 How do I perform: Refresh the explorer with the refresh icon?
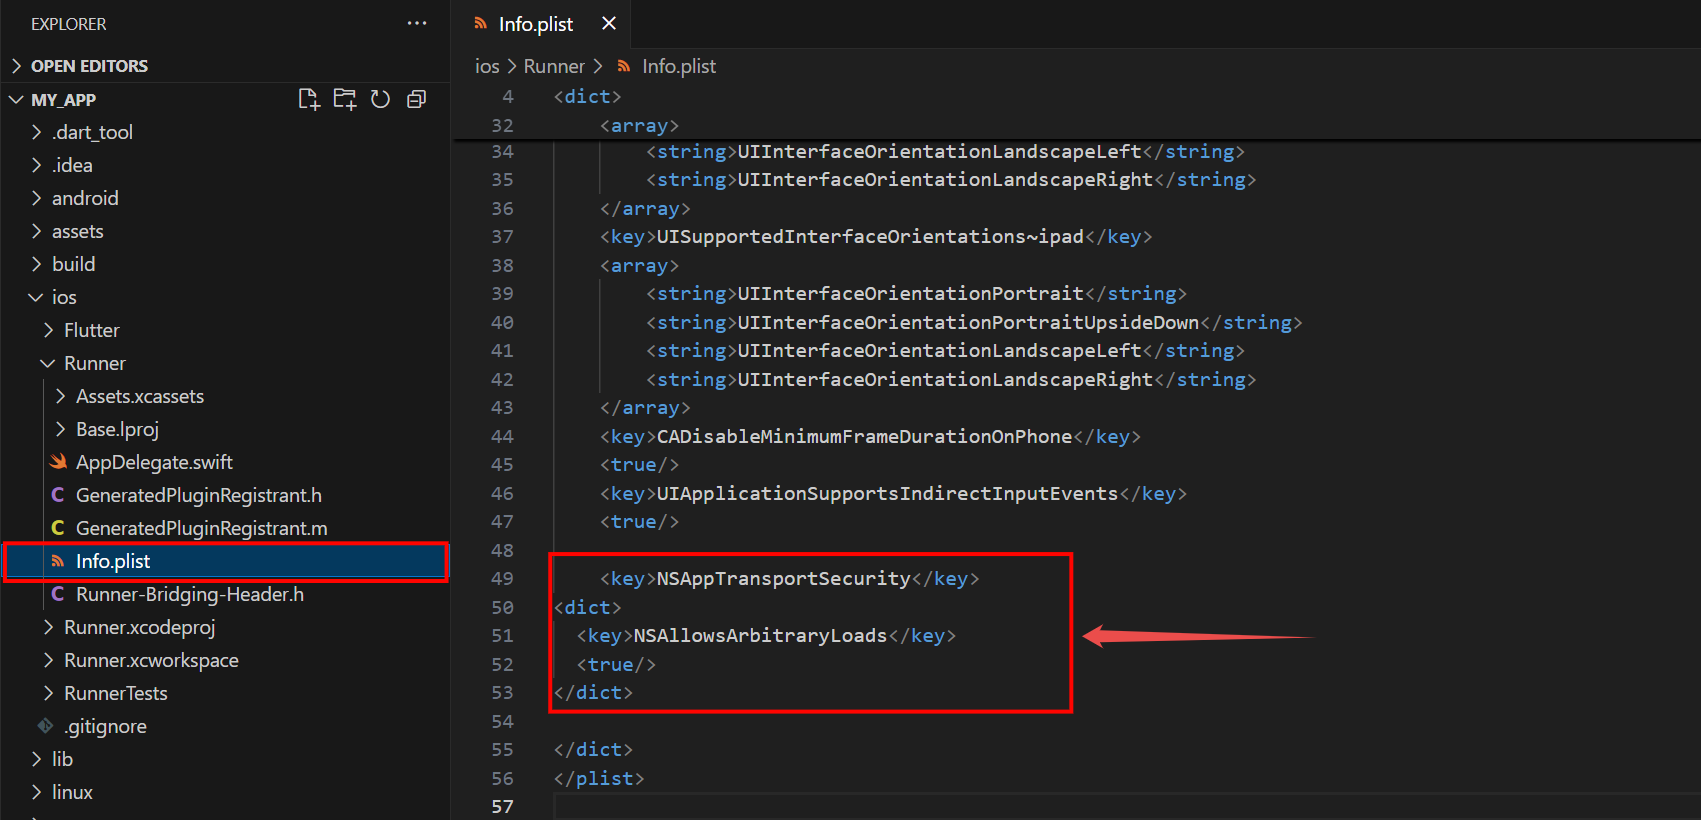[380, 99]
